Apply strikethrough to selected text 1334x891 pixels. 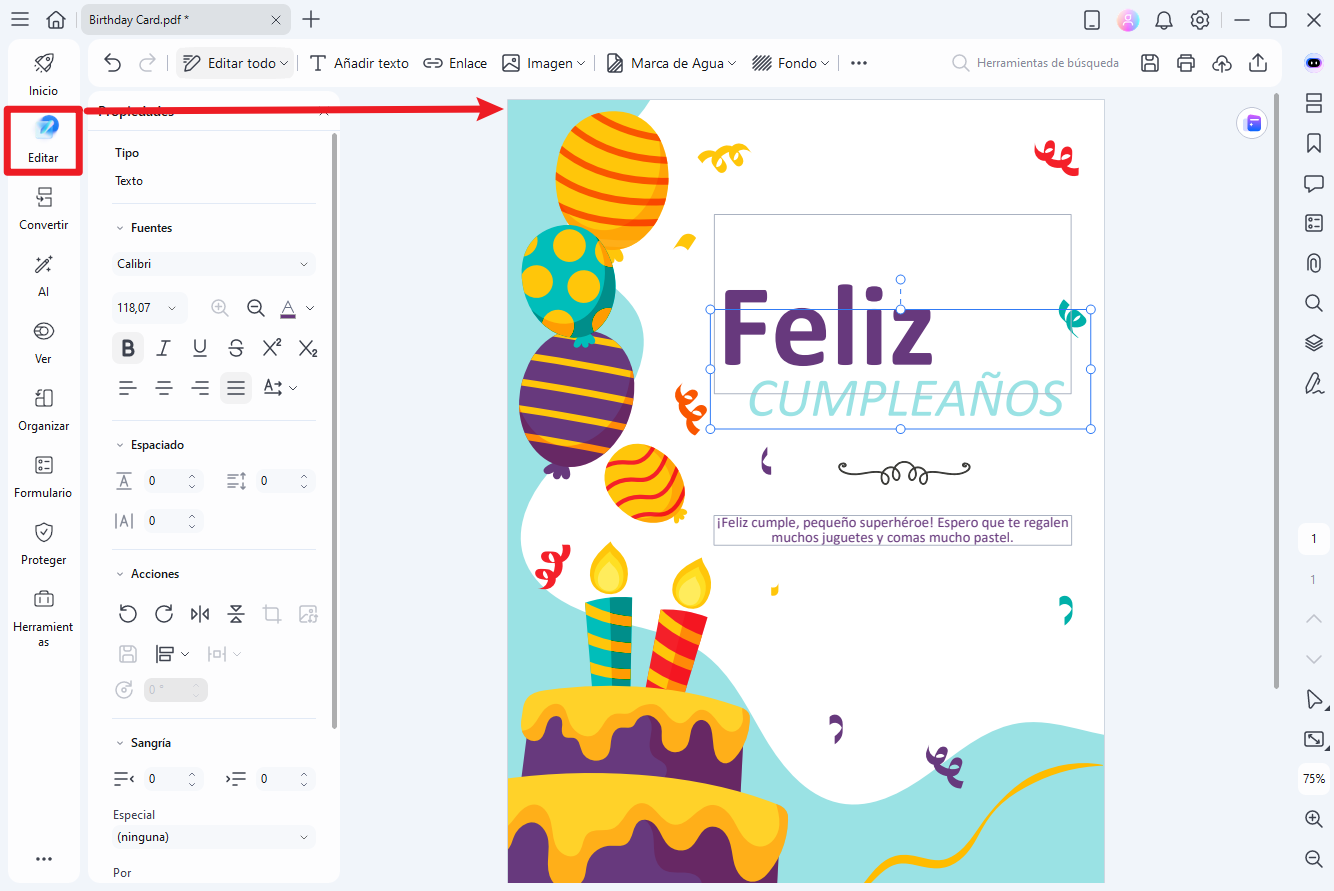point(235,348)
